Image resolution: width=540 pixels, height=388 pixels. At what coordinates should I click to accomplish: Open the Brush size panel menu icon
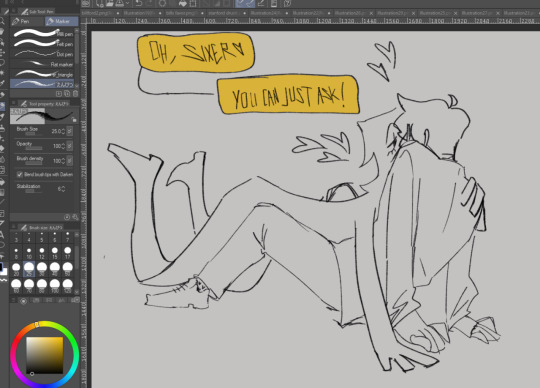click(x=14, y=227)
